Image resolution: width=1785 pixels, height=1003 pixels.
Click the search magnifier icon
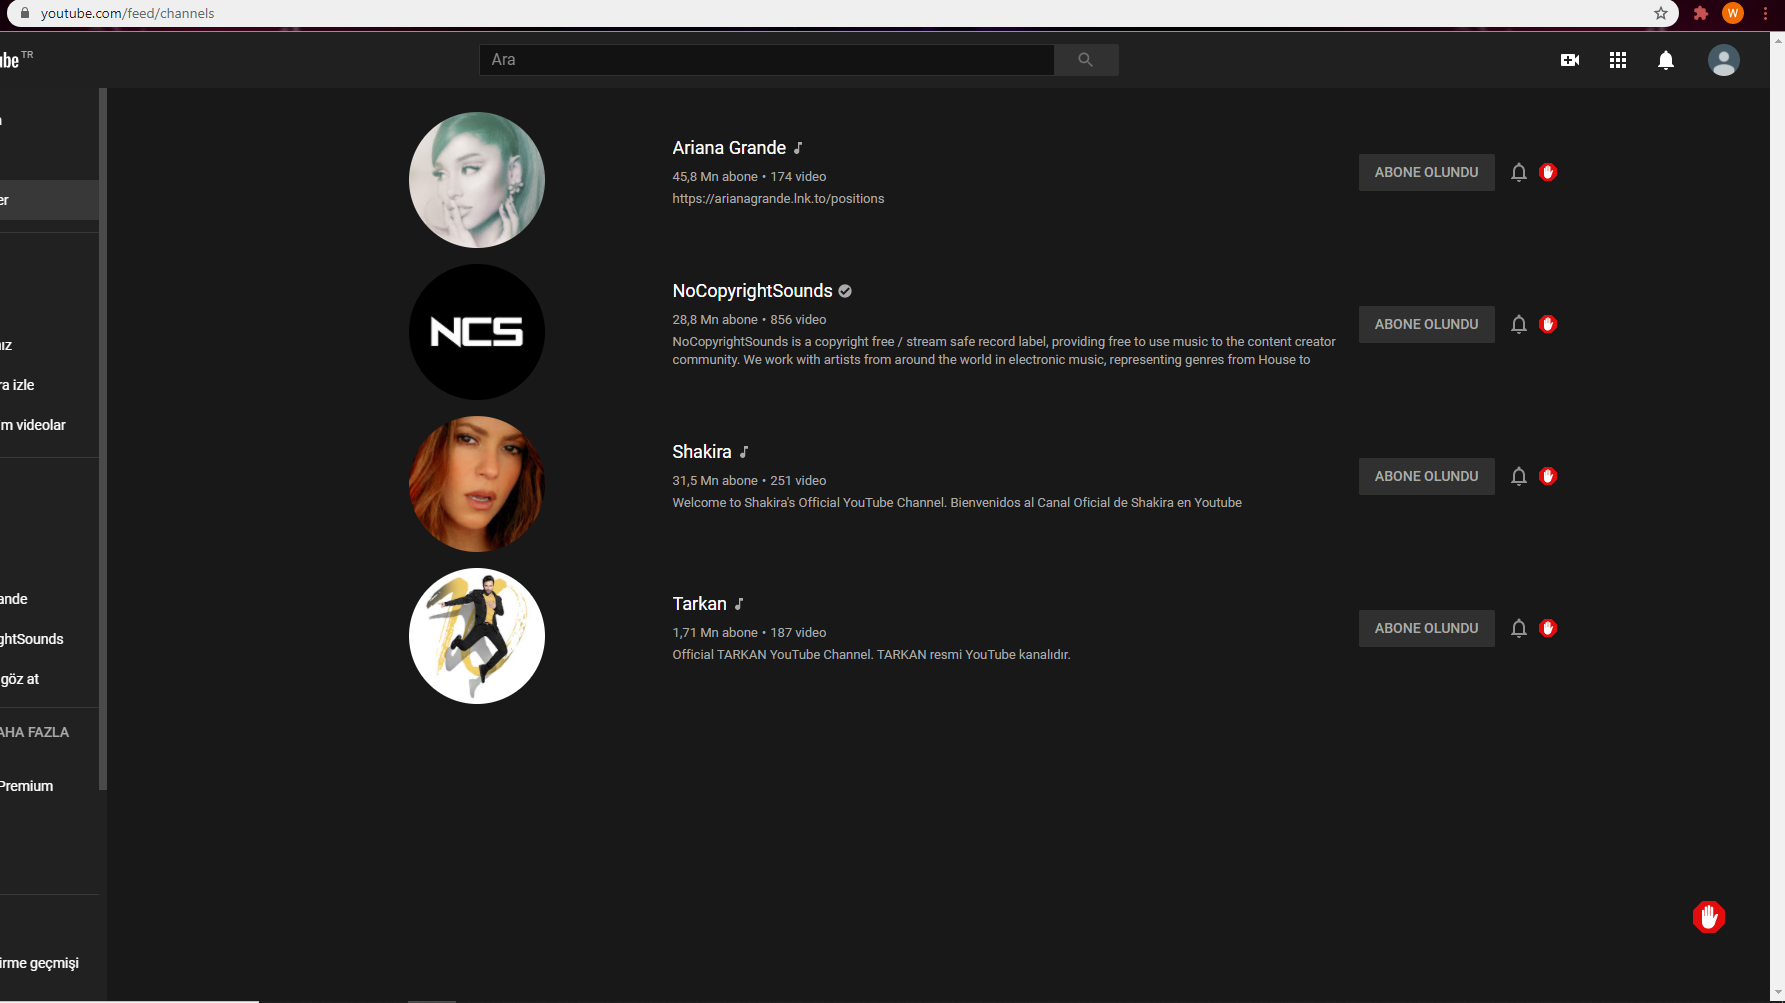click(1086, 60)
